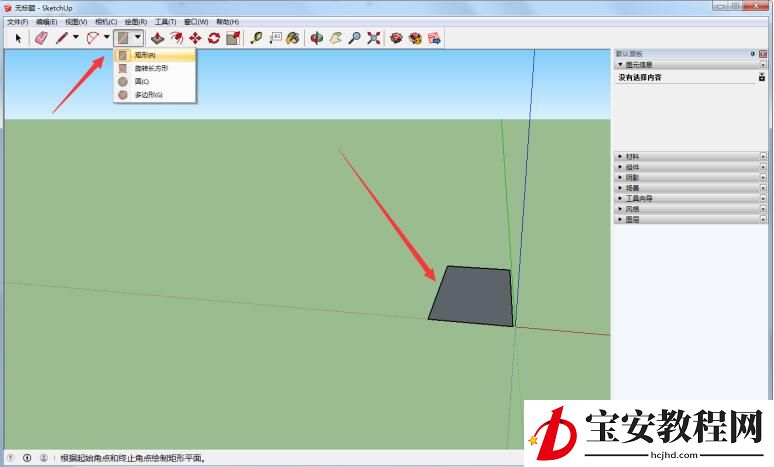Click the 没有选择内容 text

coord(640,78)
